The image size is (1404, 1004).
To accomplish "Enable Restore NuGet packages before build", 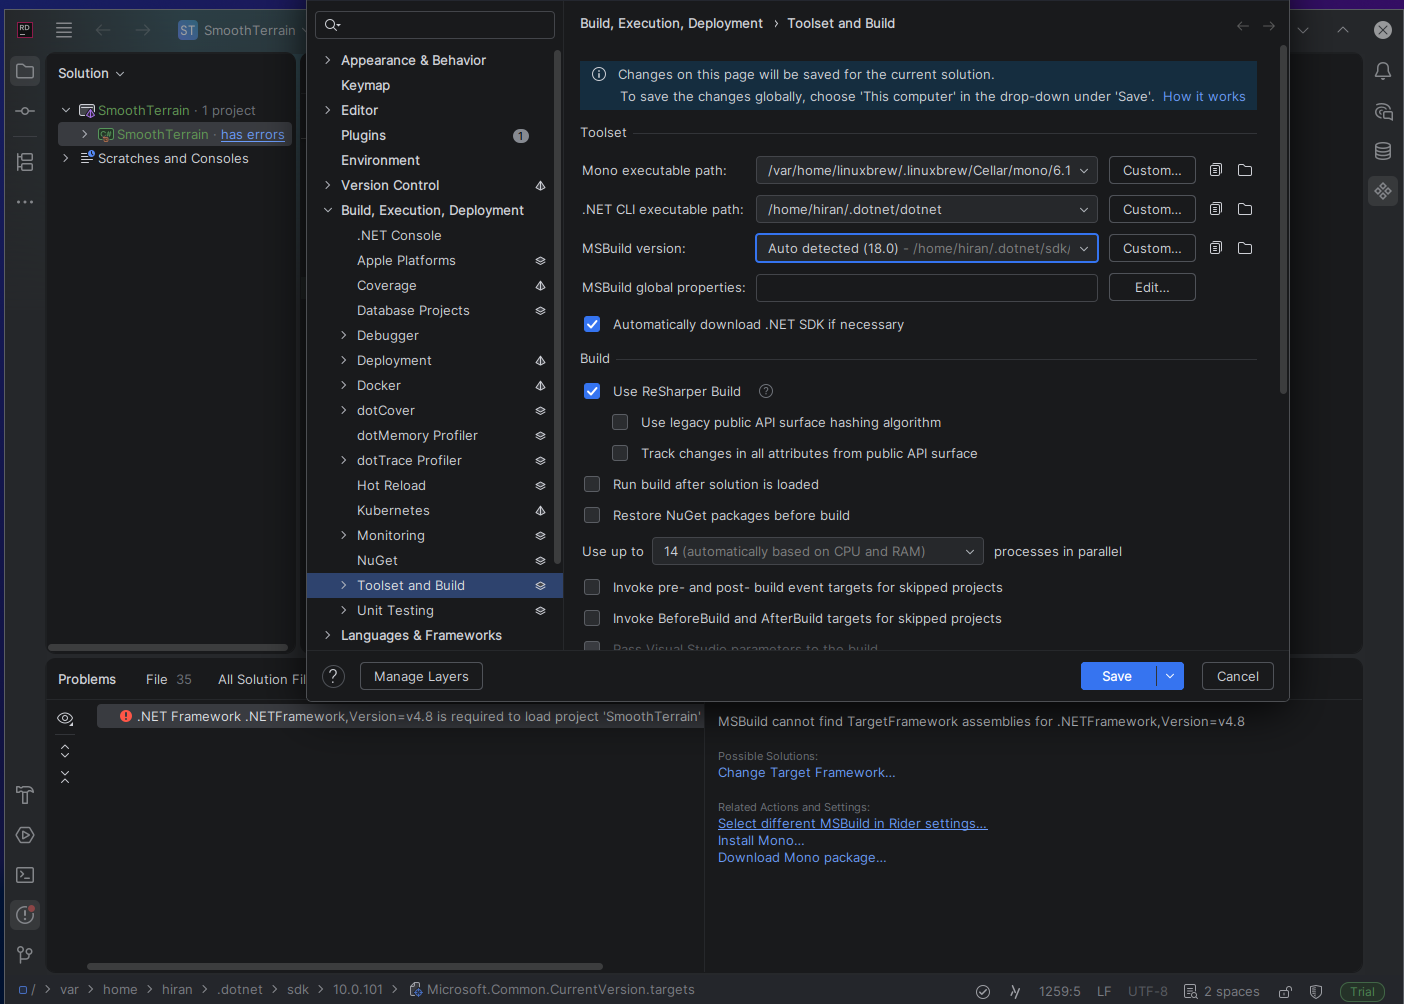I will [592, 515].
